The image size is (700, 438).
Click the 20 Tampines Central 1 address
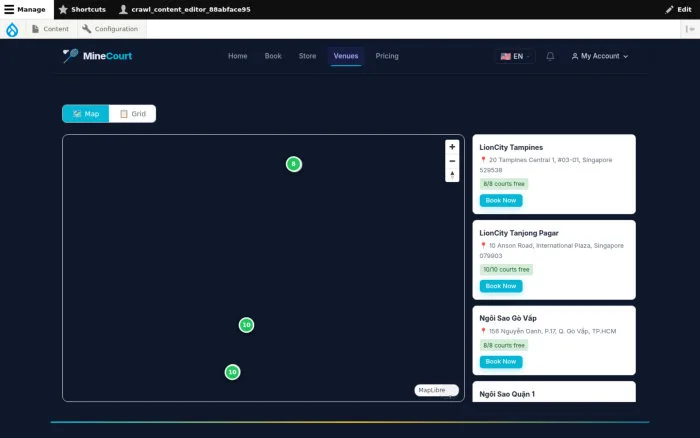pos(546,165)
